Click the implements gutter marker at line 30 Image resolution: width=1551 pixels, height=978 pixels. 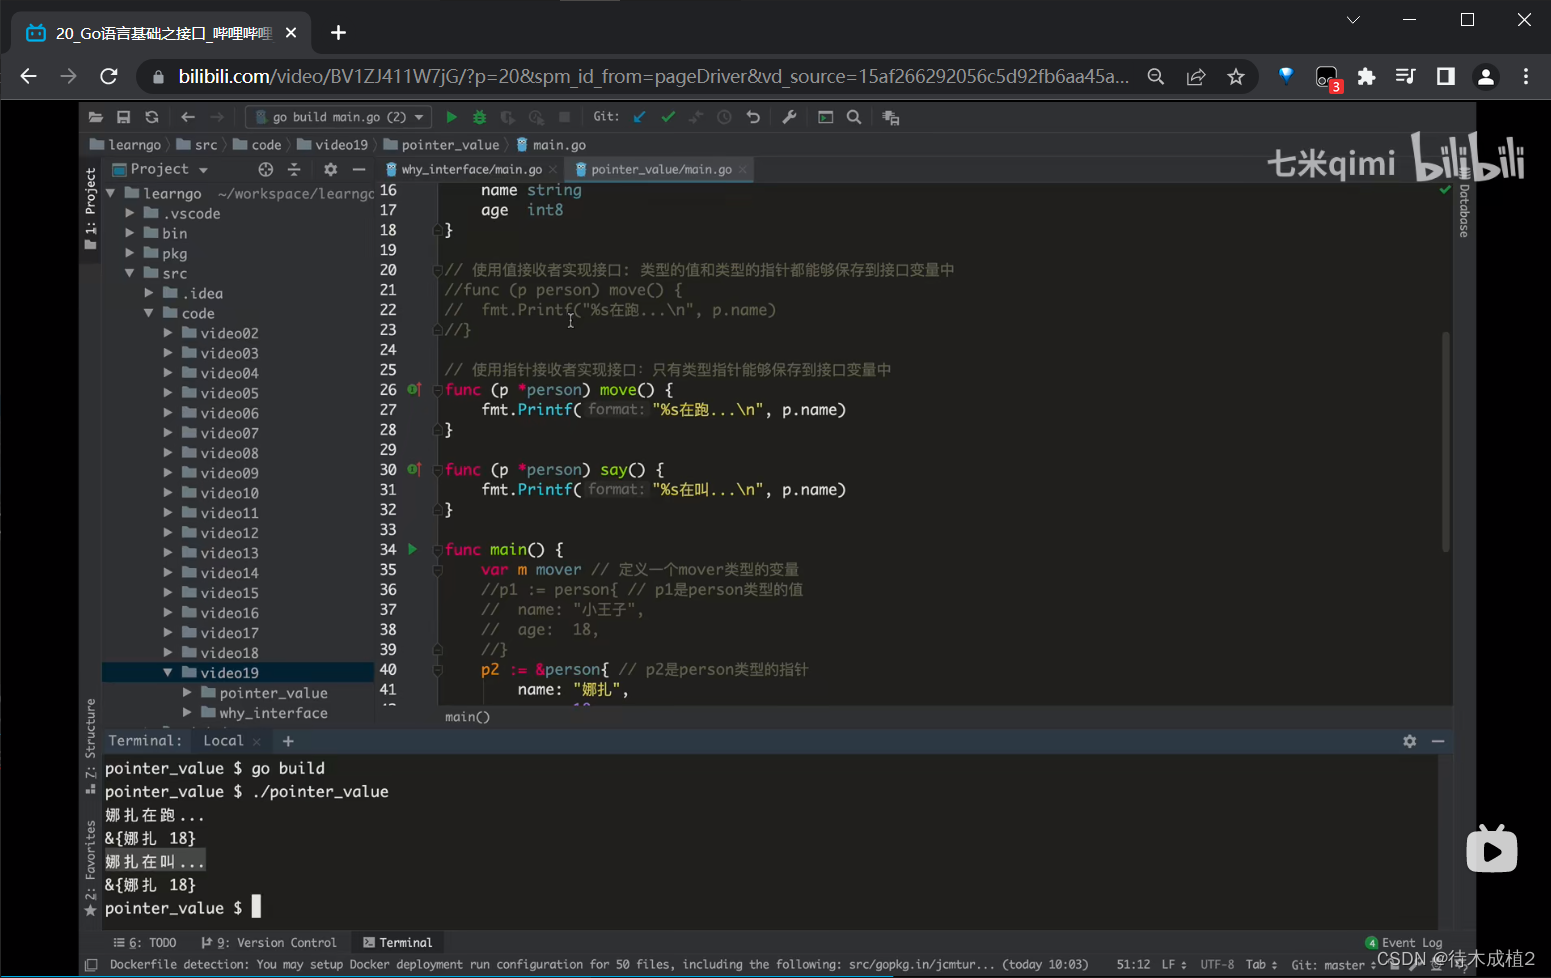tap(414, 469)
